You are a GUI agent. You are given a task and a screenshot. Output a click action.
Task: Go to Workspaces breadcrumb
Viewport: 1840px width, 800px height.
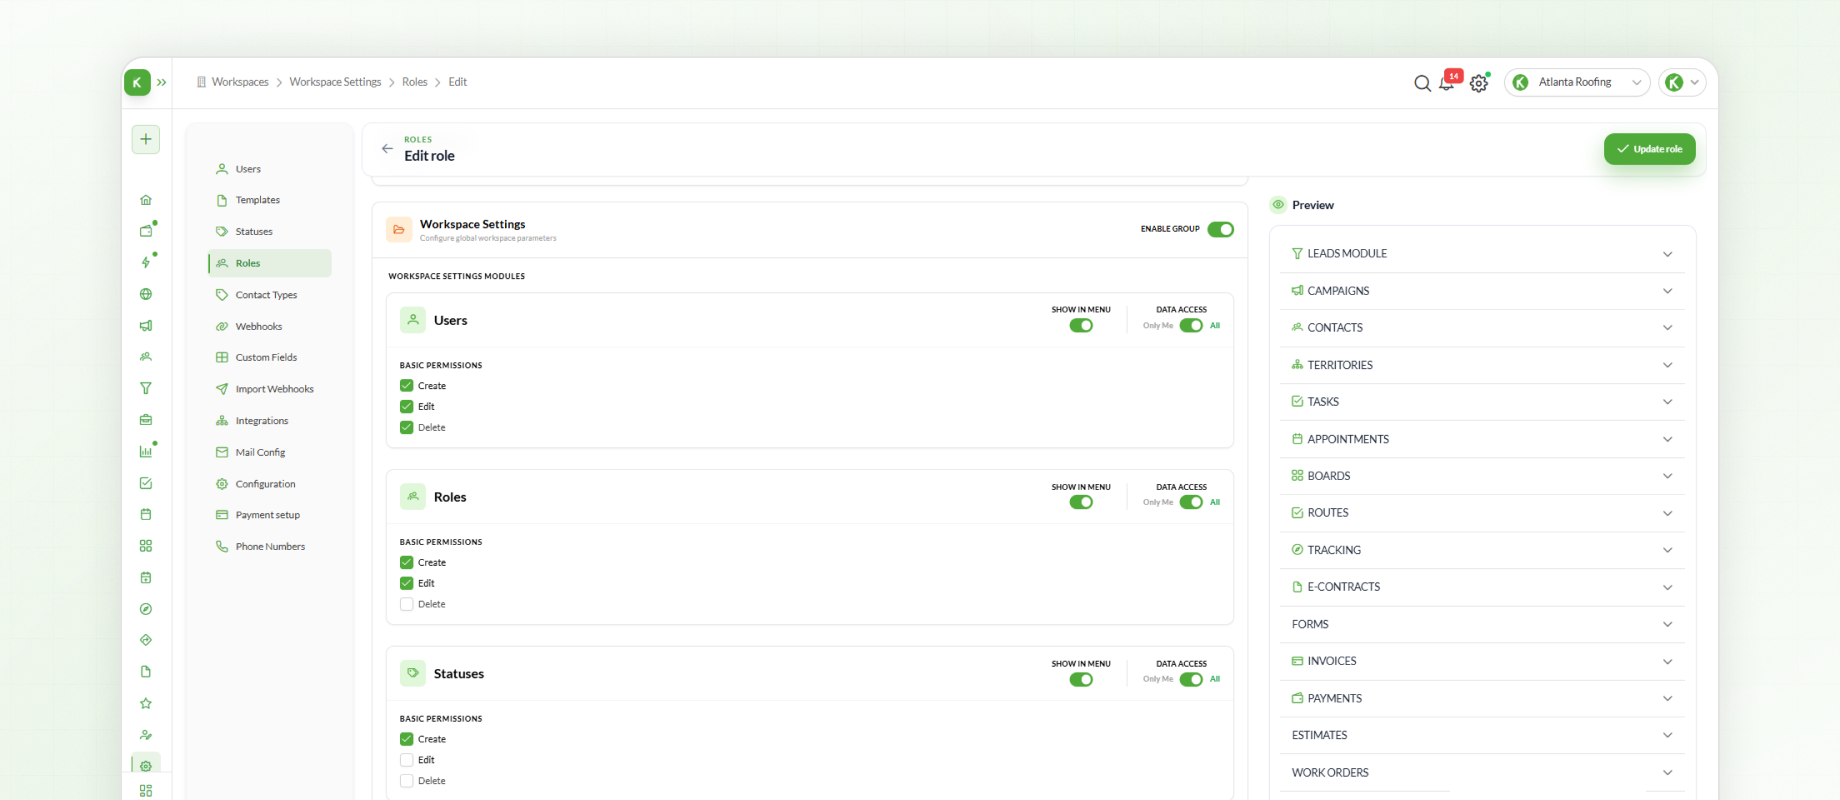click(x=240, y=82)
